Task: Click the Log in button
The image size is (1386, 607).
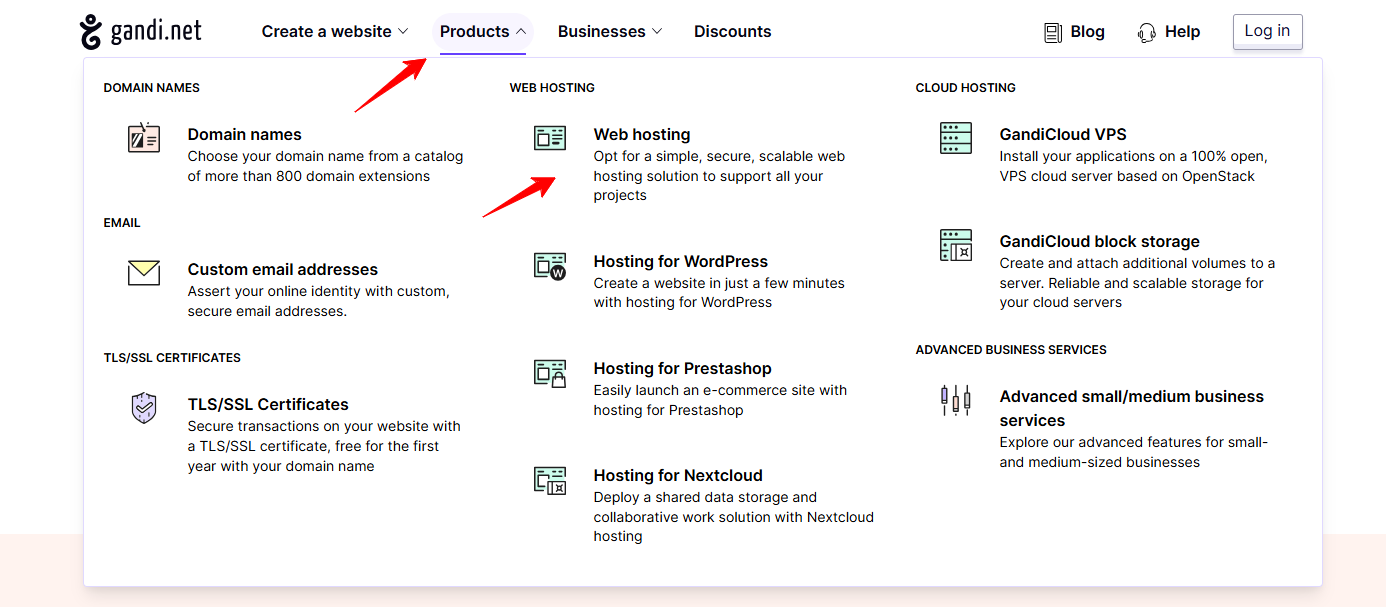Action: tap(1267, 31)
